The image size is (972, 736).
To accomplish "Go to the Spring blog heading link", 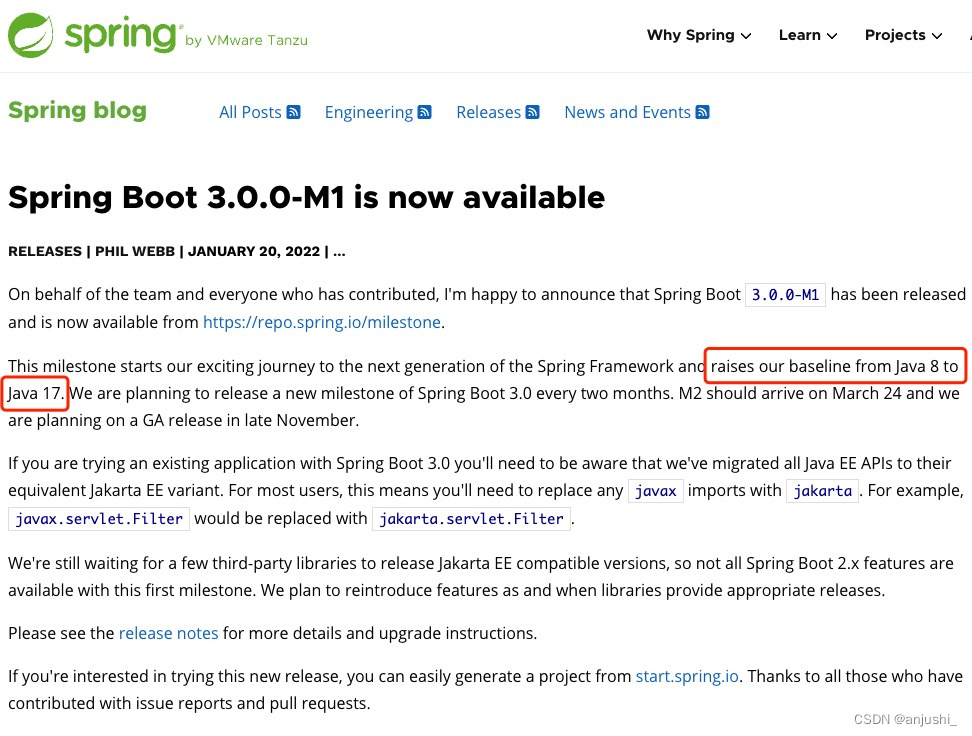I will (x=77, y=110).
